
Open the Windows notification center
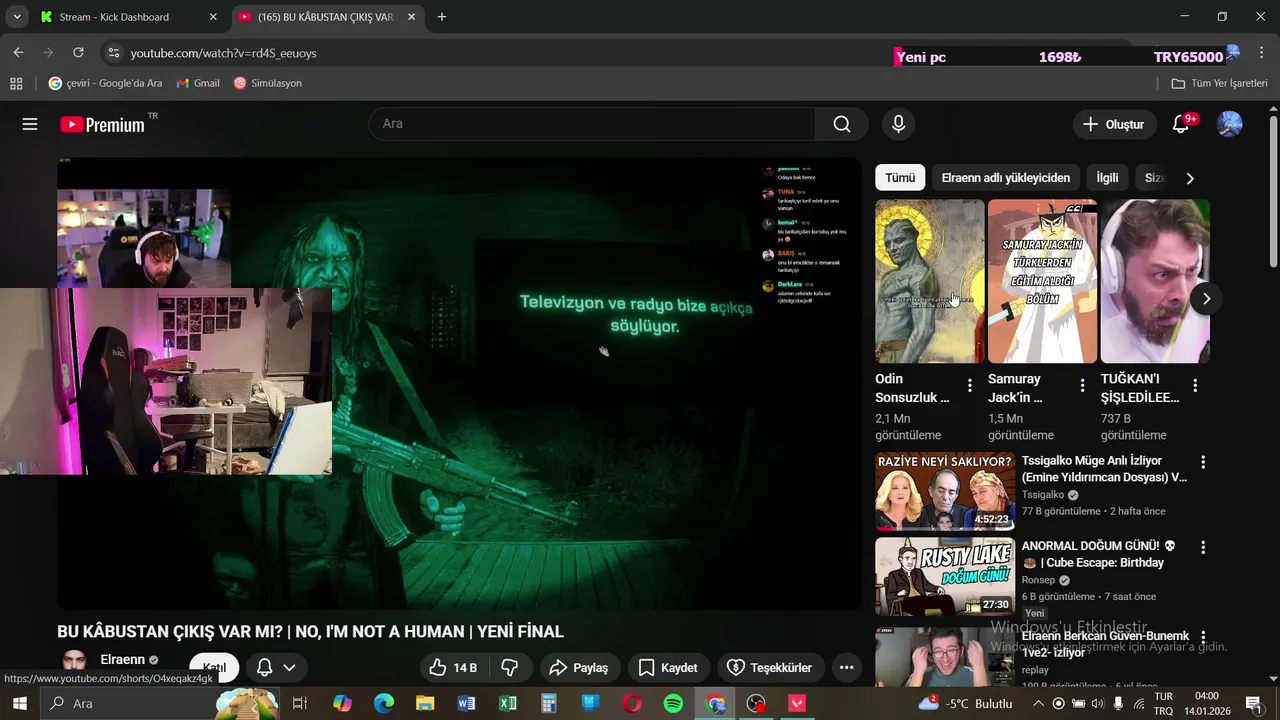(x=1254, y=703)
